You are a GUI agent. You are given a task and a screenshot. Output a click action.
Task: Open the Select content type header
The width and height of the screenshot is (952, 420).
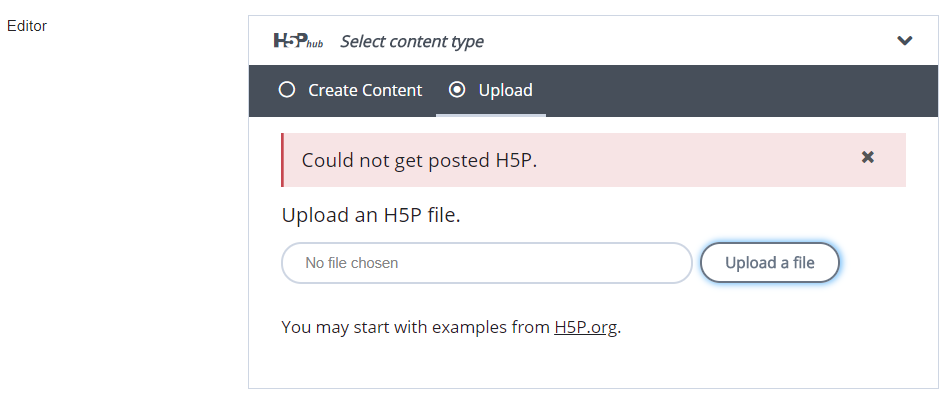(593, 41)
